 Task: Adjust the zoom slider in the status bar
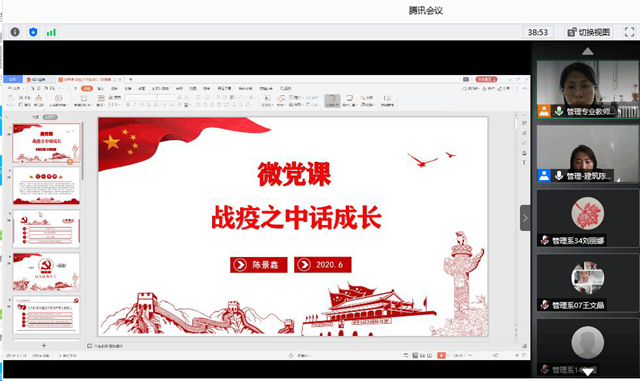494,355
